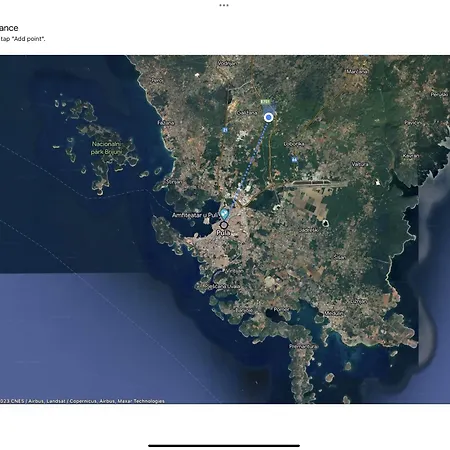
Task: Tap the Štinjan label near the coast
Action: click(173, 182)
